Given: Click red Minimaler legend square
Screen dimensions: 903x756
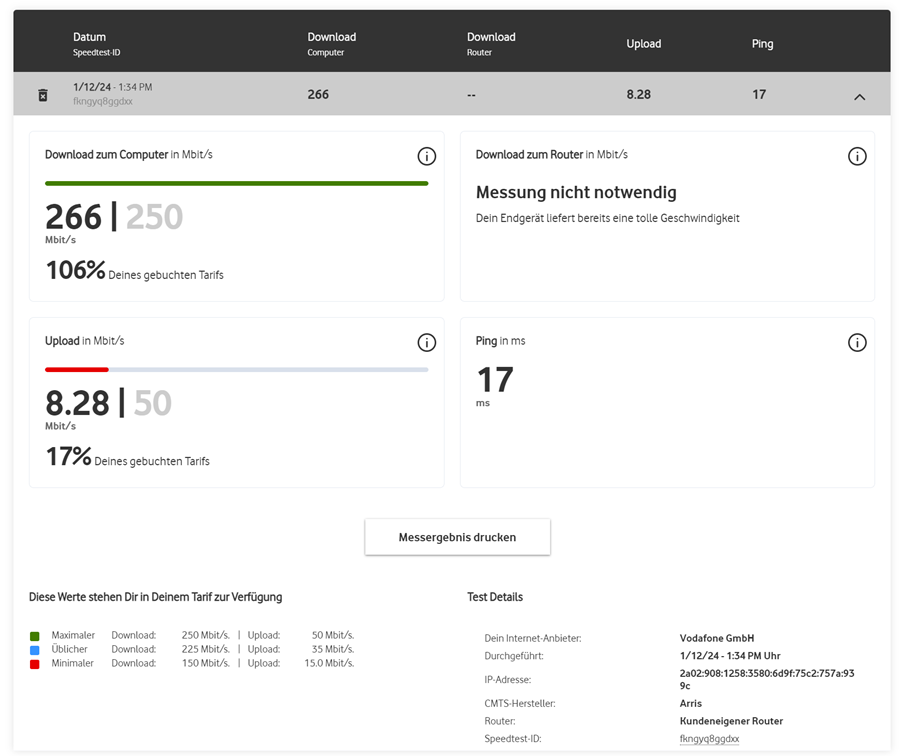Looking at the screenshot, I should tap(34, 663).
